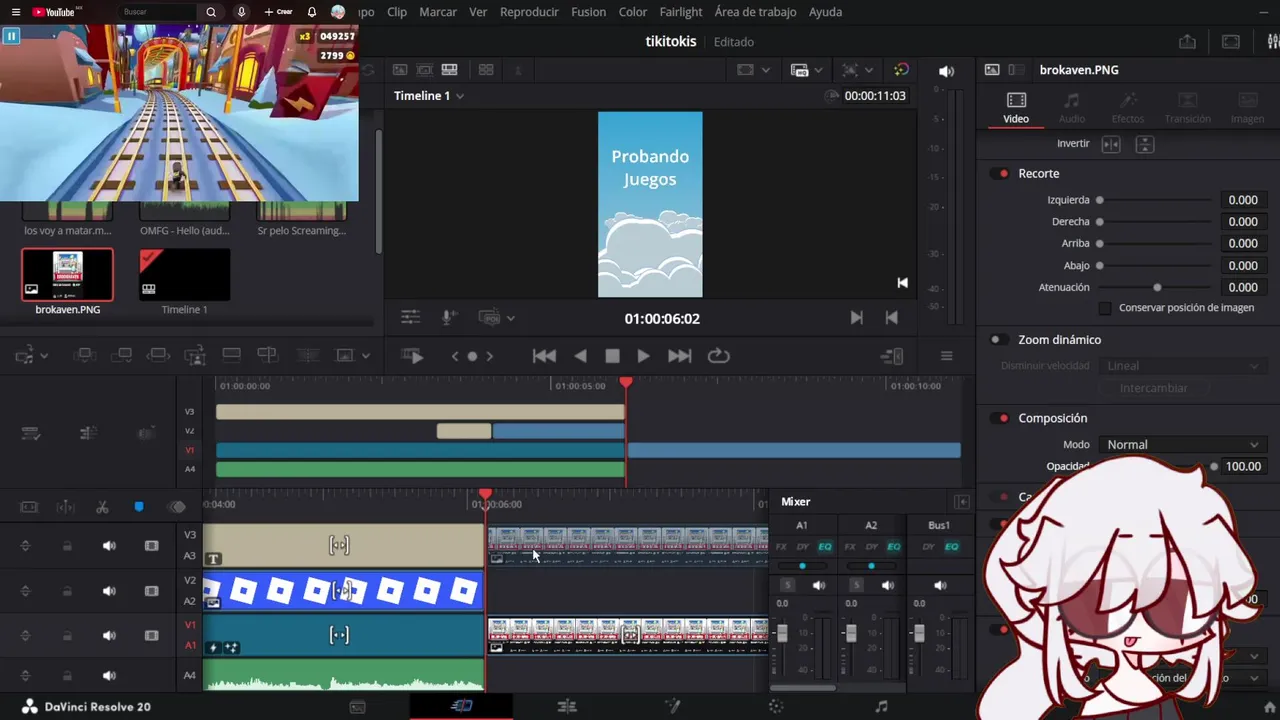Screen dimensions: 1280x720
Task: Pause the YouTube video overlay
Action: [x=11, y=36]
